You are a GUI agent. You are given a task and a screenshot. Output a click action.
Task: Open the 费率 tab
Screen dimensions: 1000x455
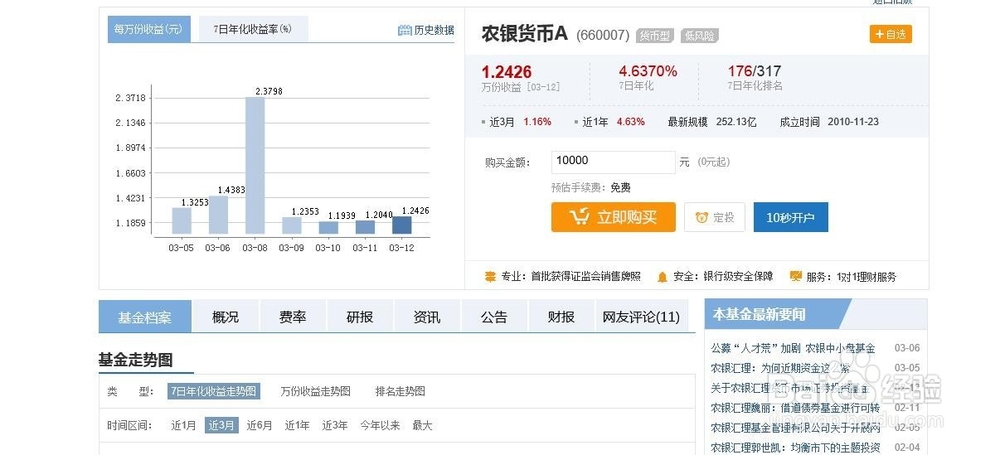[293, 317]
